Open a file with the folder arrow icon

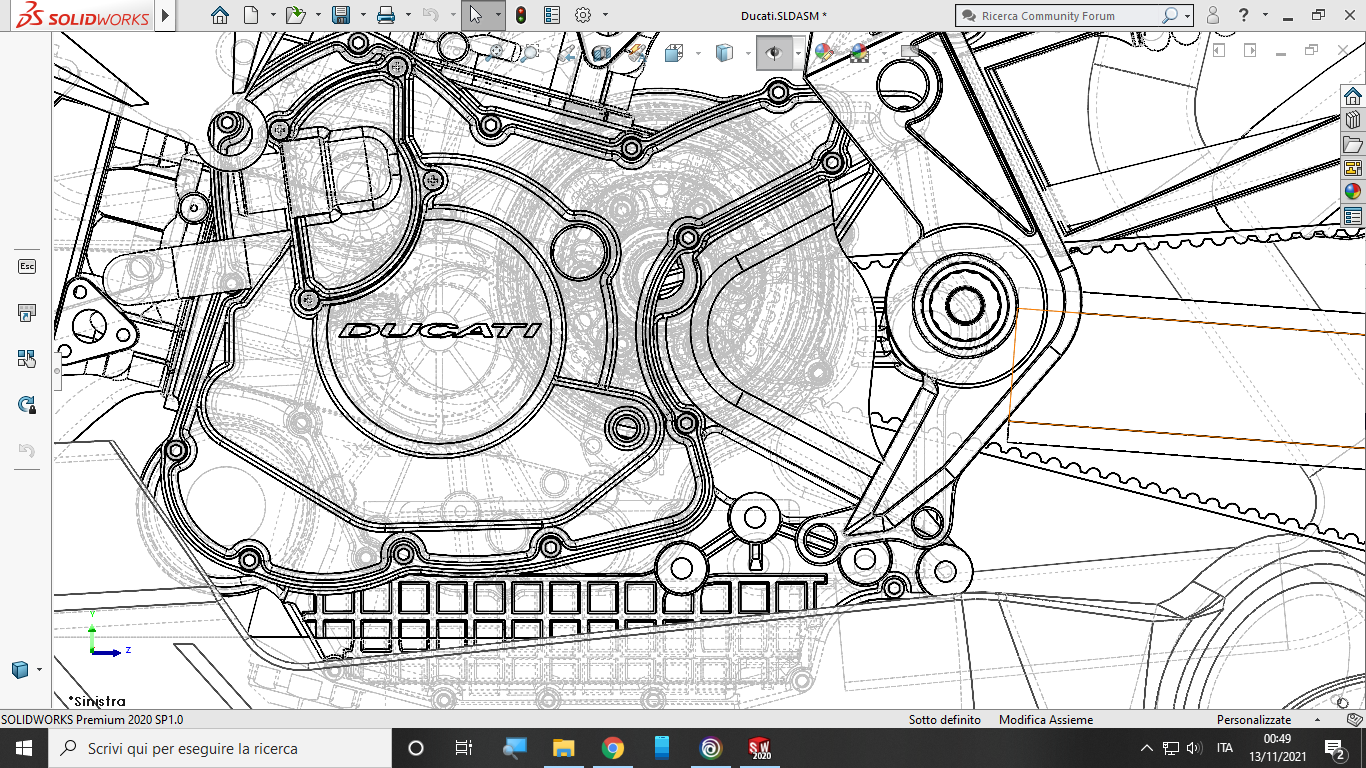295,15
